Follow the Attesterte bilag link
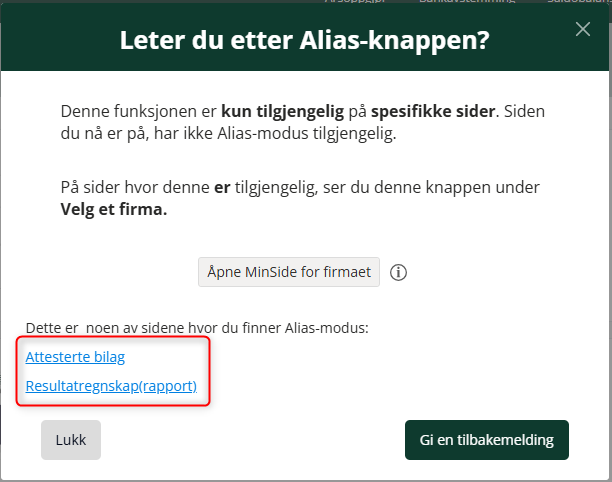This screenshot has height=482, width=612. click(x=75, y=357)
